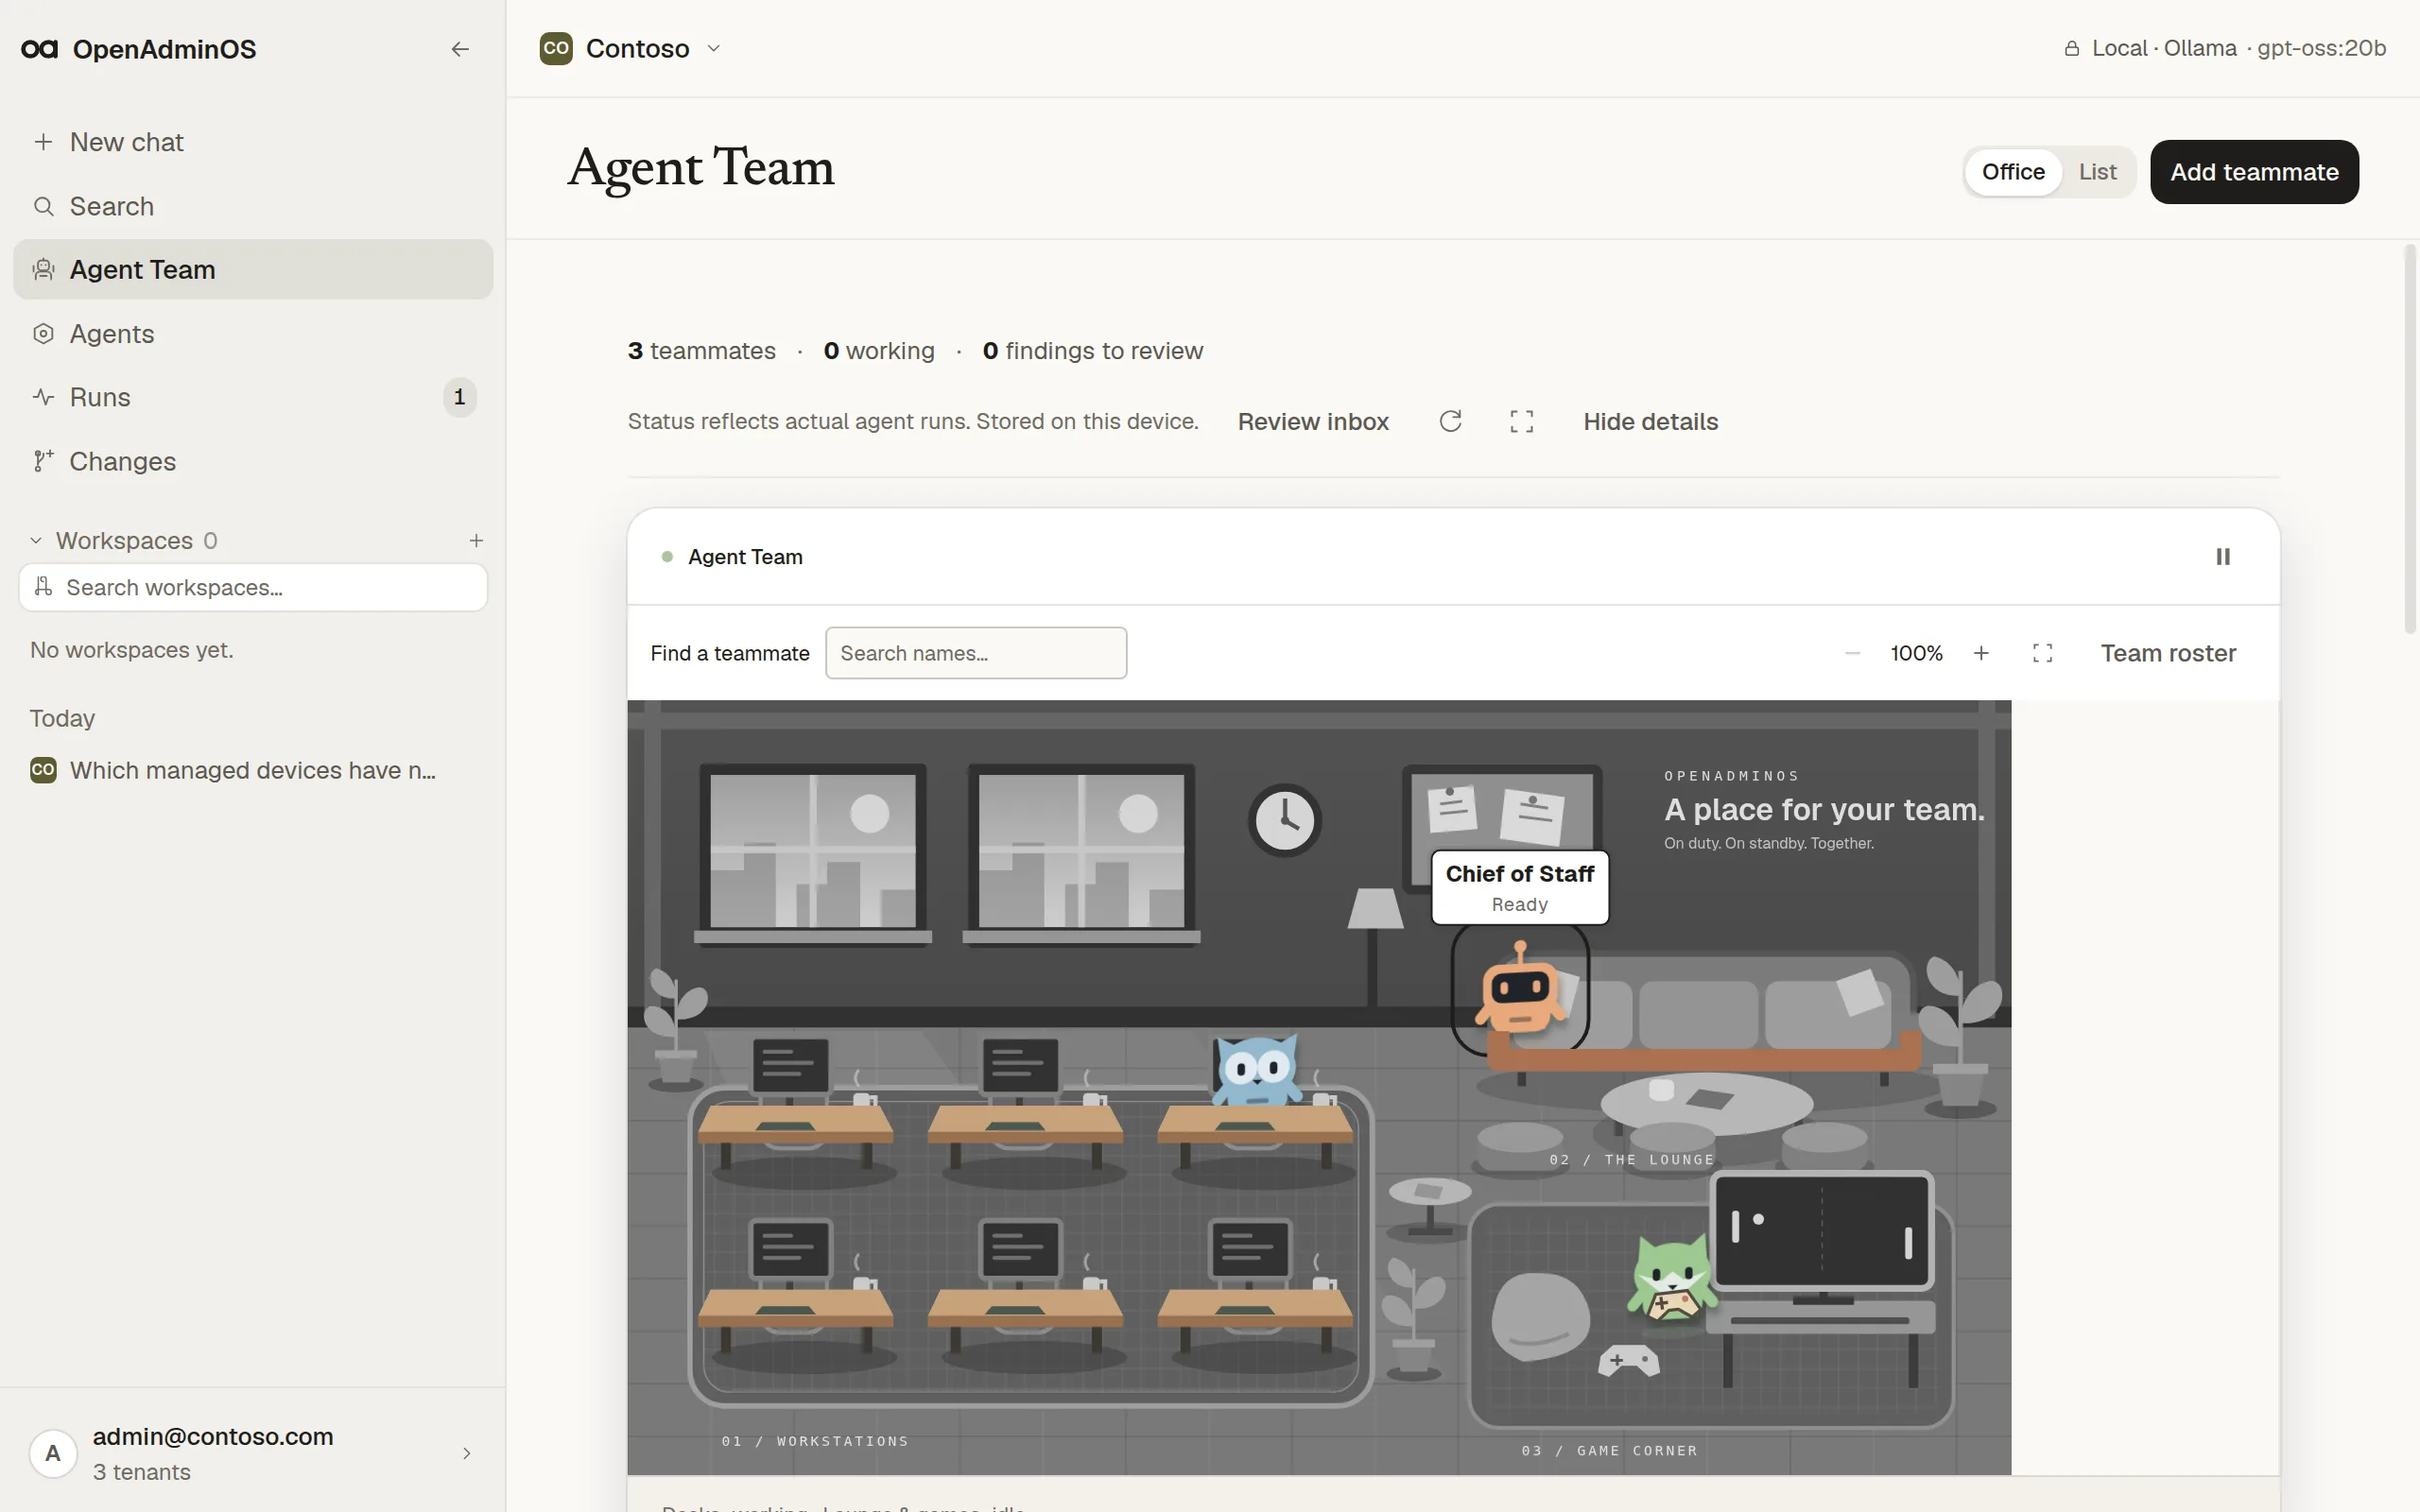2420x1512 pixels.
Task: Click the OpenAdminOS logo icon
Action: pos(39,49)
